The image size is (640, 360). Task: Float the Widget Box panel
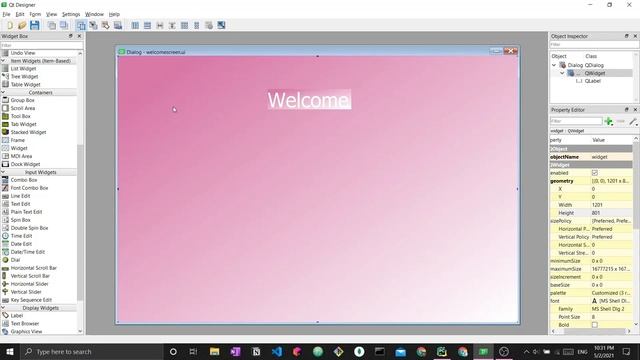[71, 36]
